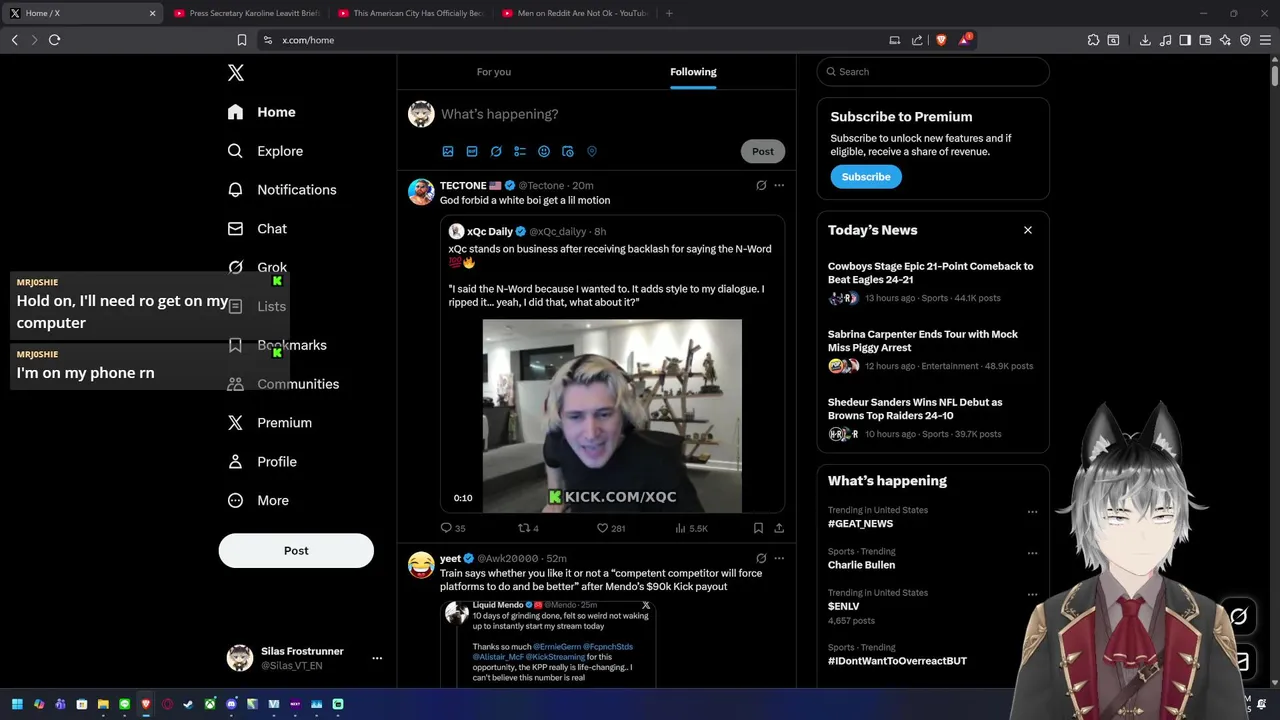Click the large white Post button in sidebar

(296, 551)
